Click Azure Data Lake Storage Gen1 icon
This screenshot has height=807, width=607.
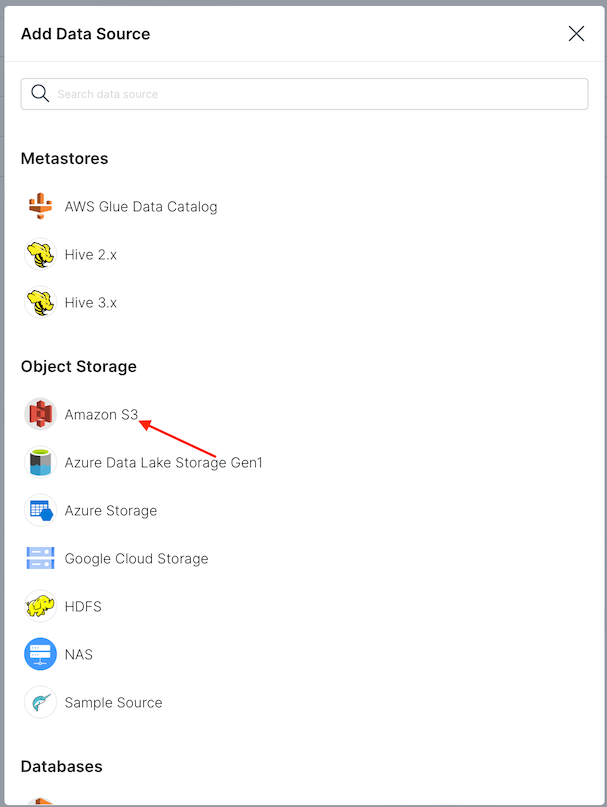click(40, 463)
